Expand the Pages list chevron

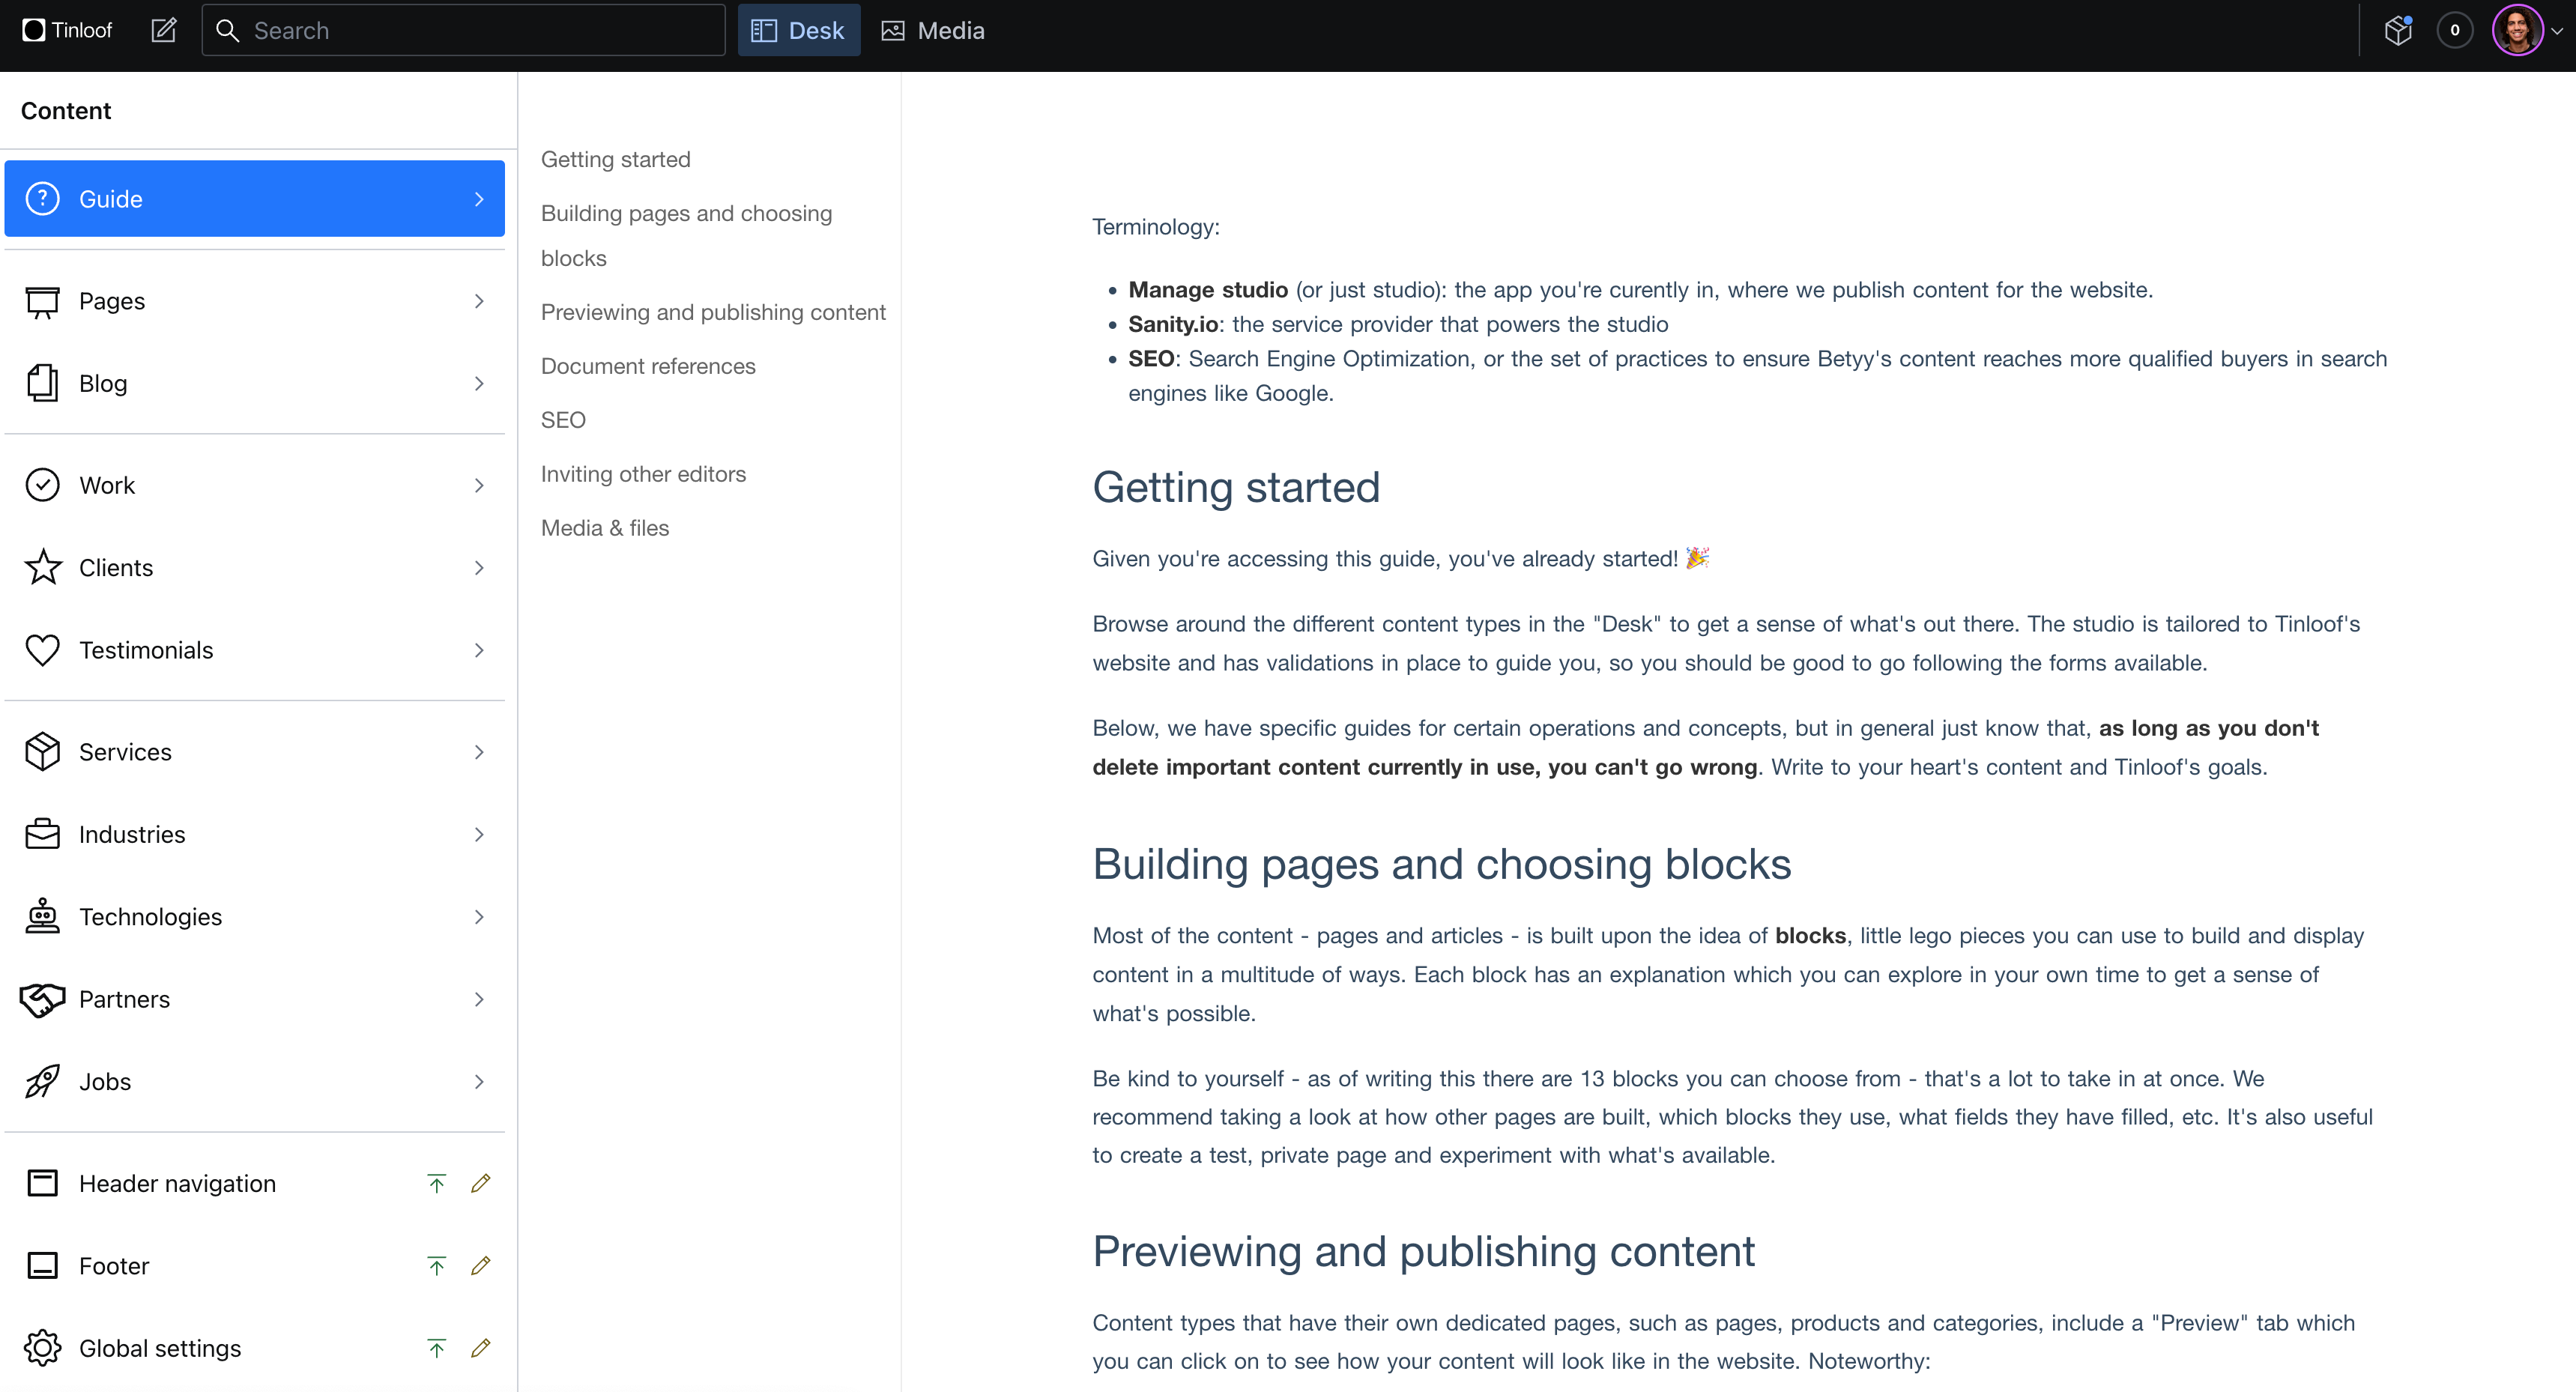[479, 301]
